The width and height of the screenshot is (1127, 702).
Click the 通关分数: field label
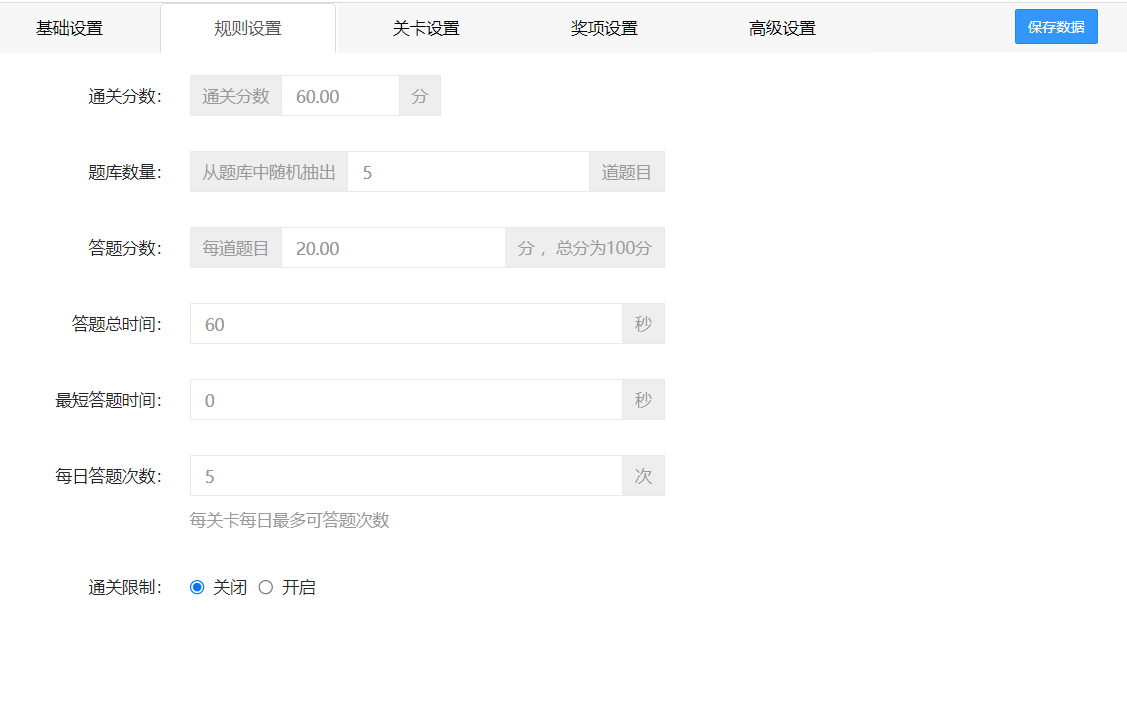click(x=125, y=96)
